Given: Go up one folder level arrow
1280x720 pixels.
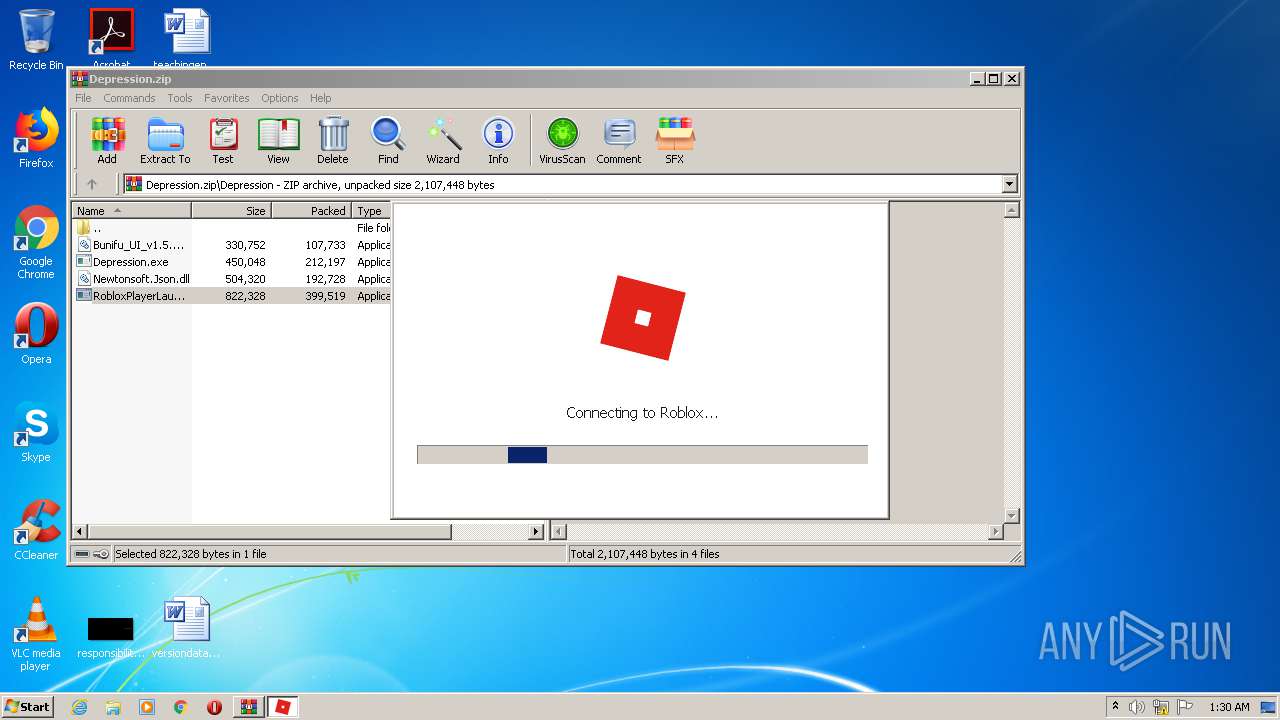Looking at the screenshot, I should point(92,184).
